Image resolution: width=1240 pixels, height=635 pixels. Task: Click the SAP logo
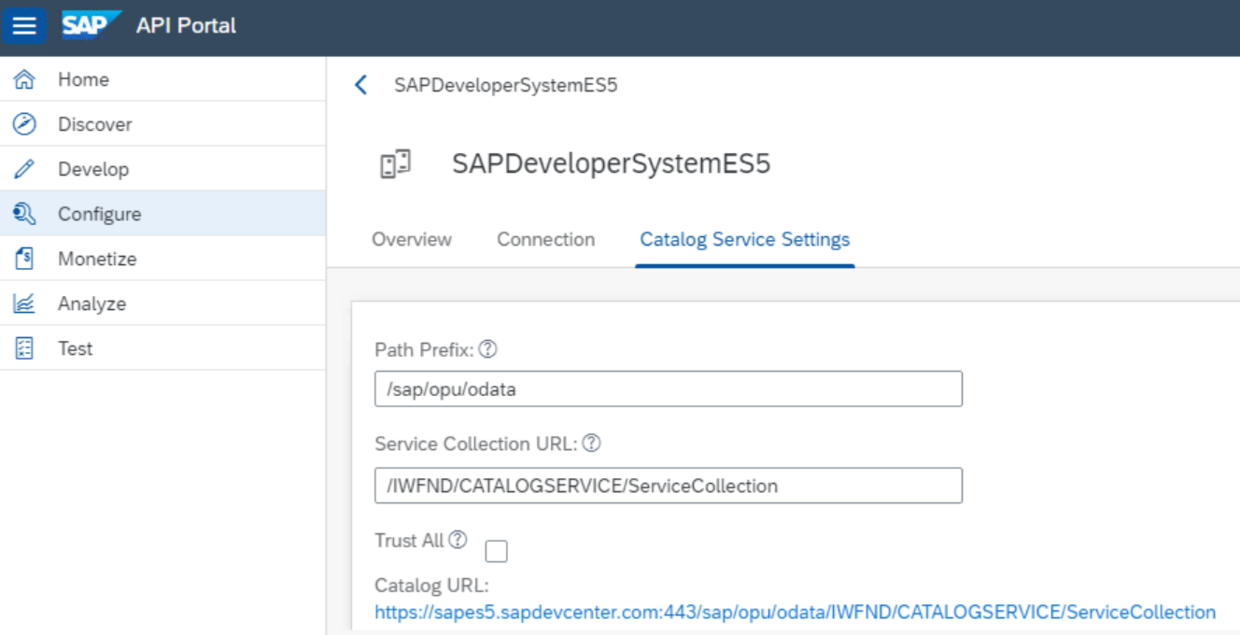pos(91,25)
